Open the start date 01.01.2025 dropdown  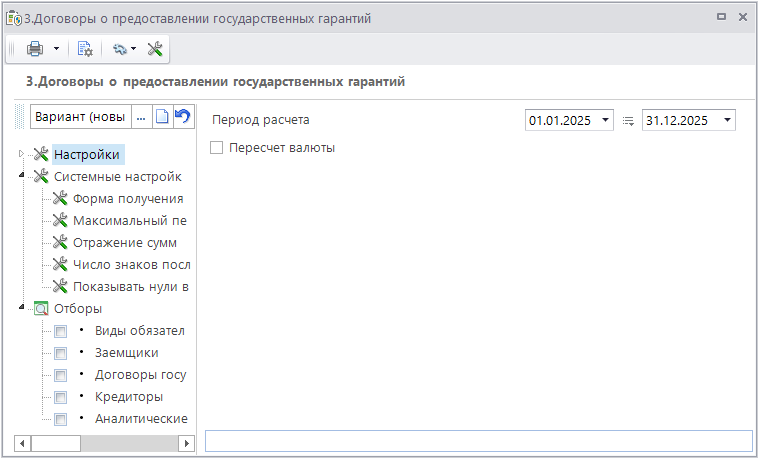click(606, 120)
